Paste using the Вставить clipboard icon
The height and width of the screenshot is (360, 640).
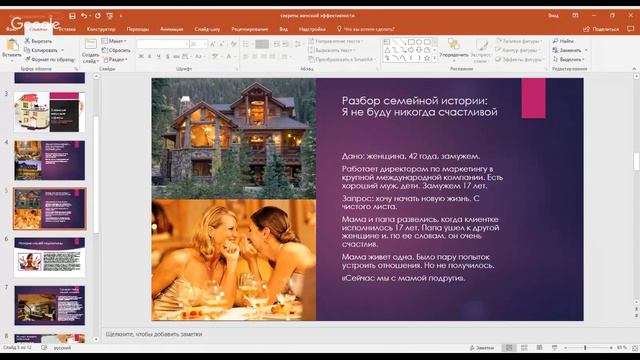coord(12,45)
